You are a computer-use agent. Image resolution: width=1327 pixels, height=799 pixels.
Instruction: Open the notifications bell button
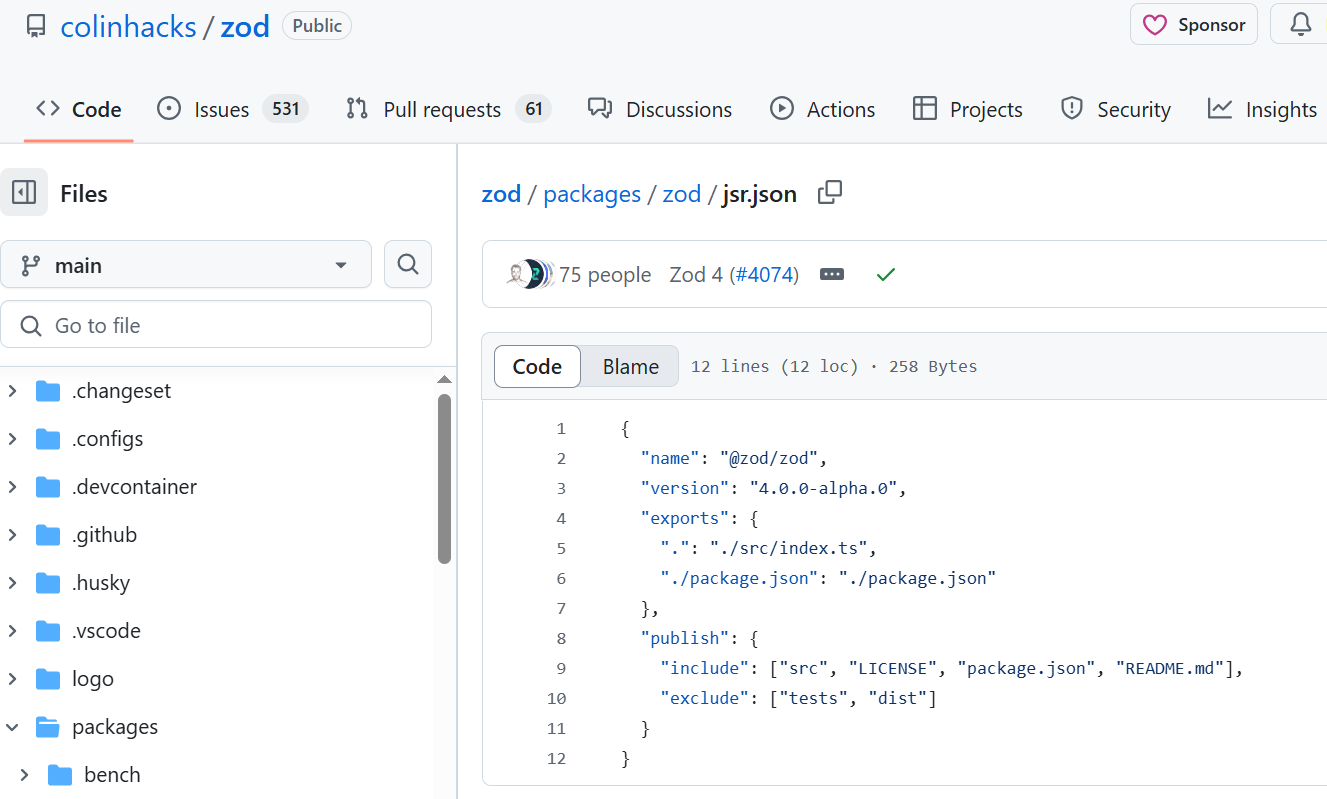point(1299,25)
